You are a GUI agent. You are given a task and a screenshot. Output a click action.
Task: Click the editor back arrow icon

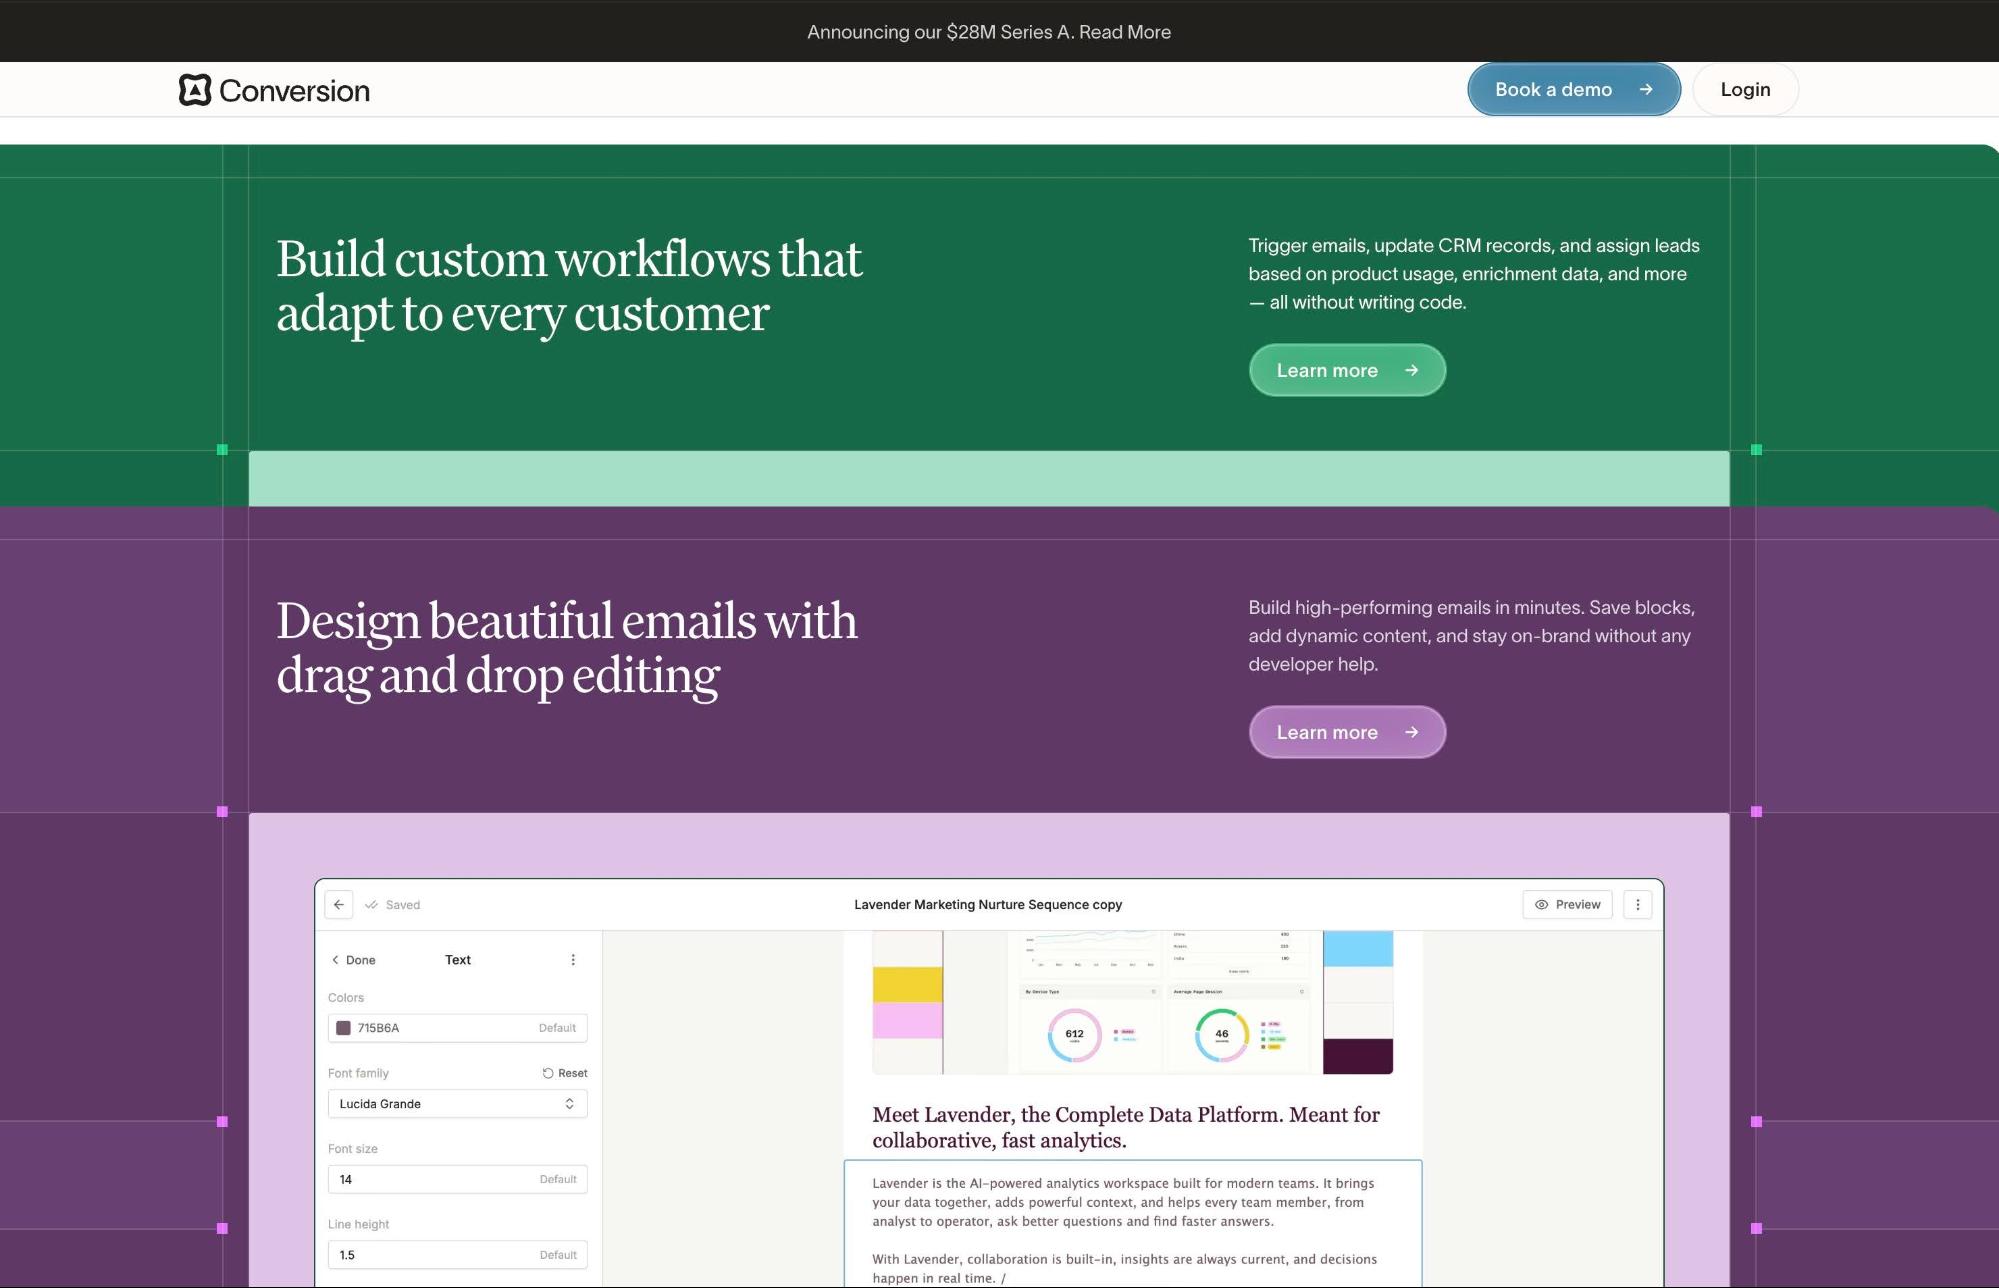point(339,905)
